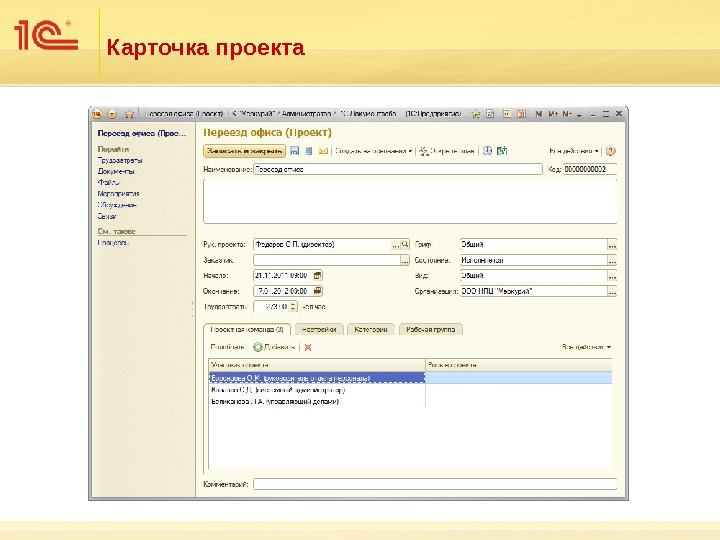Open the form's Все действия menu
The width and height of the screenshot is (720, 540).
[x=574, y=151]
